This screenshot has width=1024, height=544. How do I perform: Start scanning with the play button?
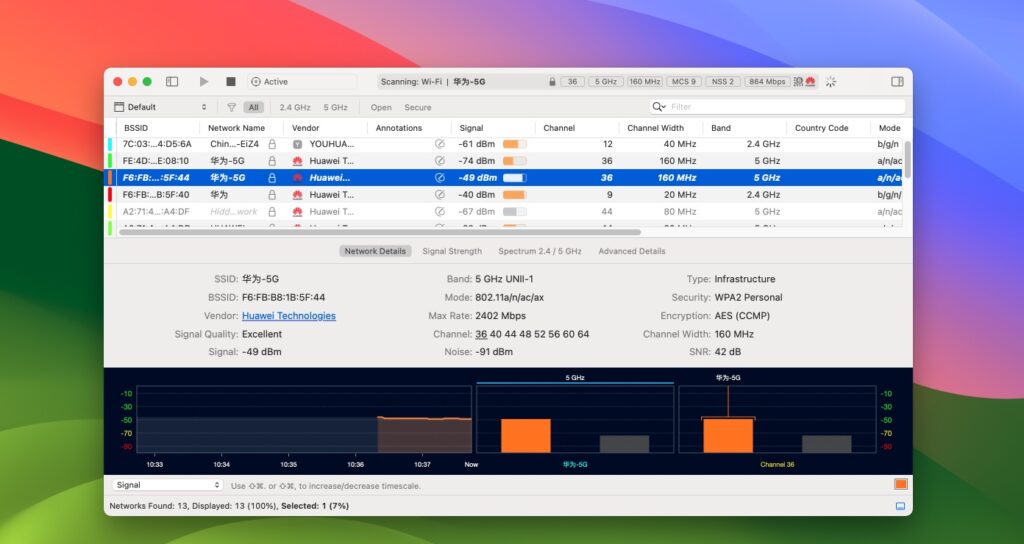click(x=204, y=82)
